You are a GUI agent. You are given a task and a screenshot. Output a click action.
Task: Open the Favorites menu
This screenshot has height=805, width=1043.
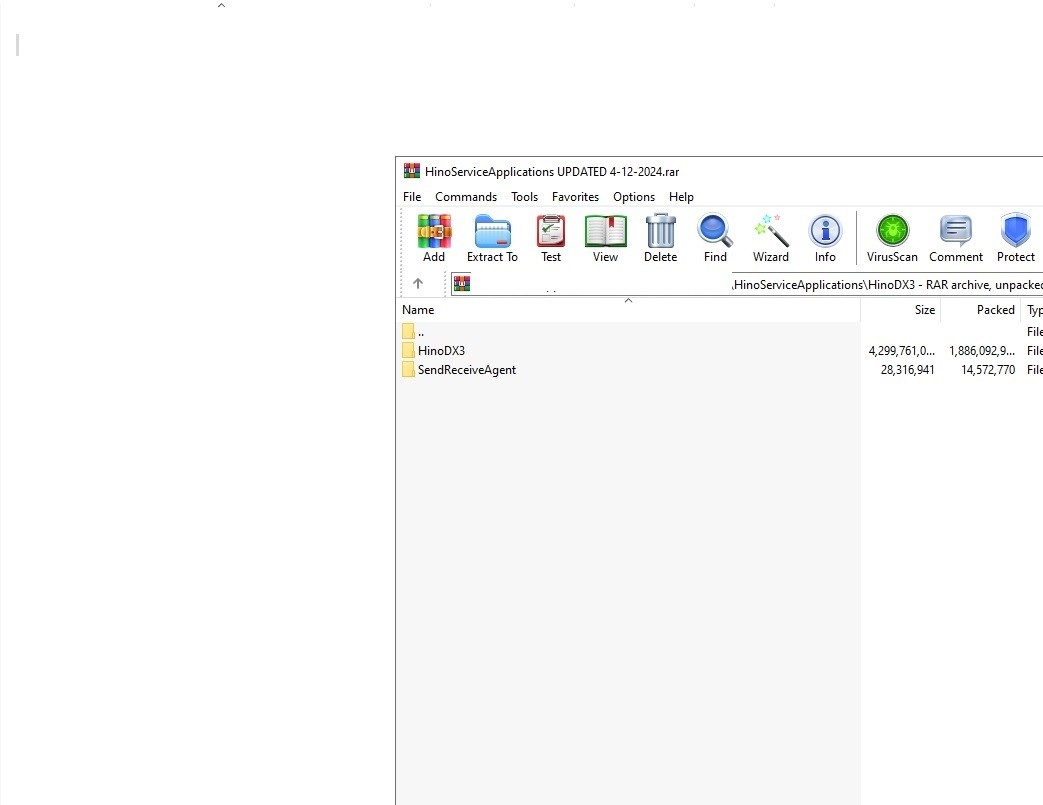pyautogui.click(x=575, y=197)
